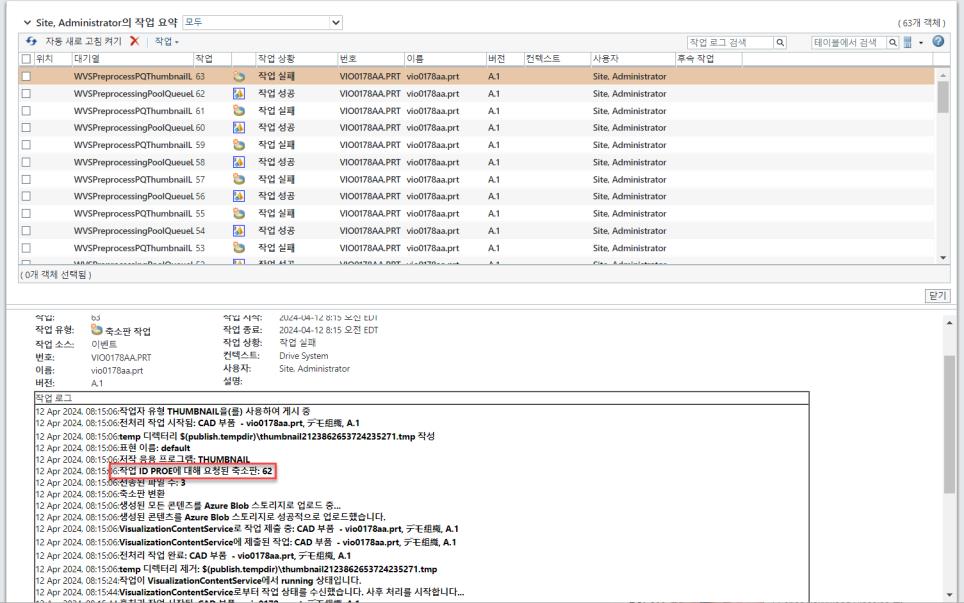Click the publish job icon in row 54
Screen dimensions: 964x603
pyautogui.click(x=239, y=231)
